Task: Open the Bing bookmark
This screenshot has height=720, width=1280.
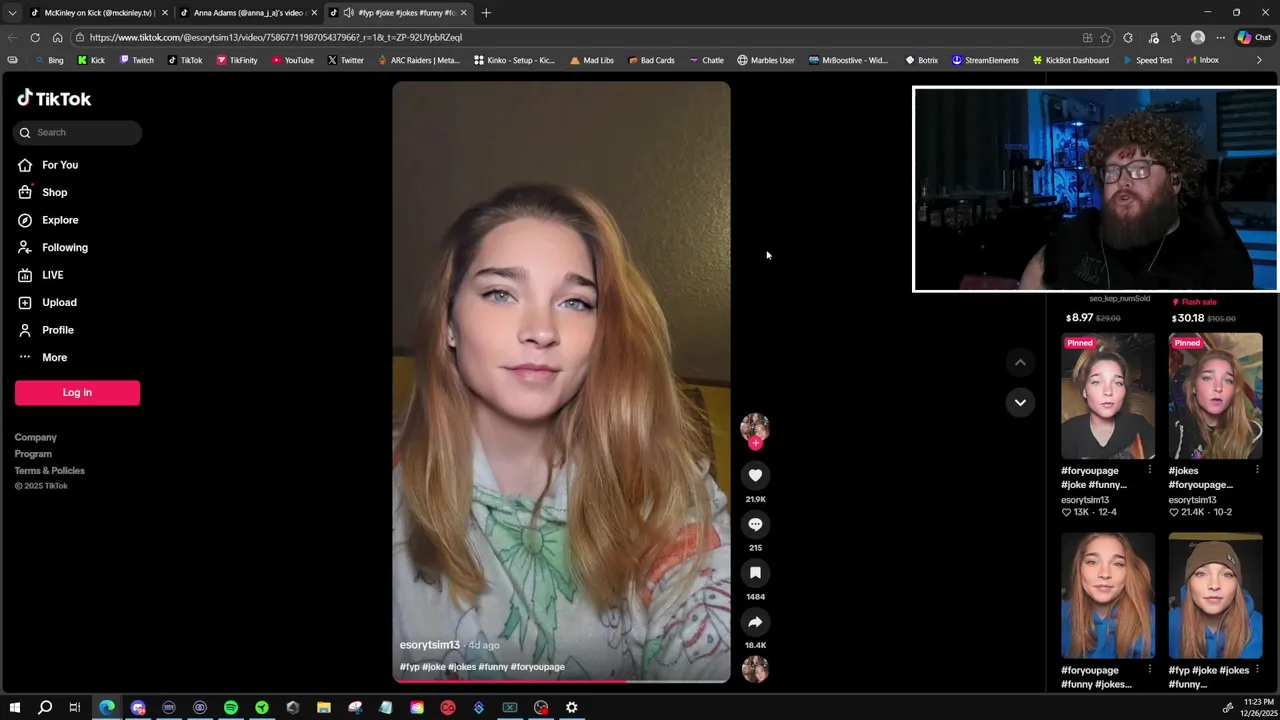Action: click(48, 60)
